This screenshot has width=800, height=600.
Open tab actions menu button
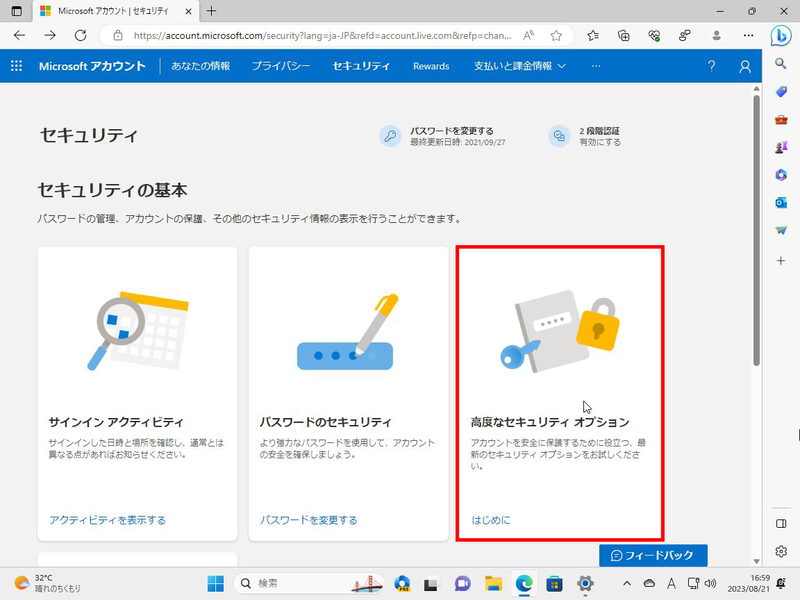pos(16,11)
